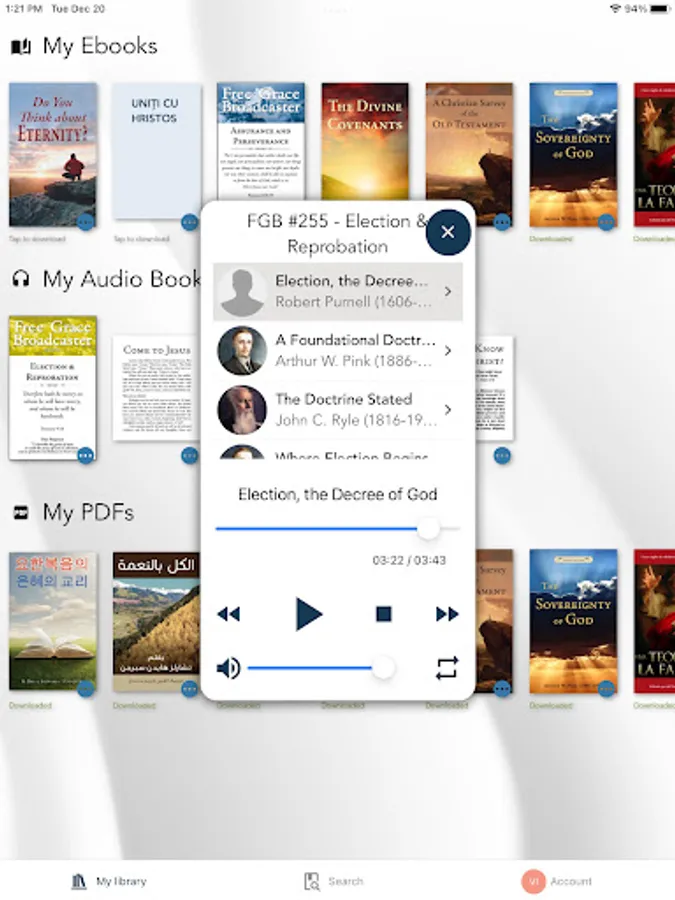Click the PDF icon beside My PDFs

pos(21,513)
